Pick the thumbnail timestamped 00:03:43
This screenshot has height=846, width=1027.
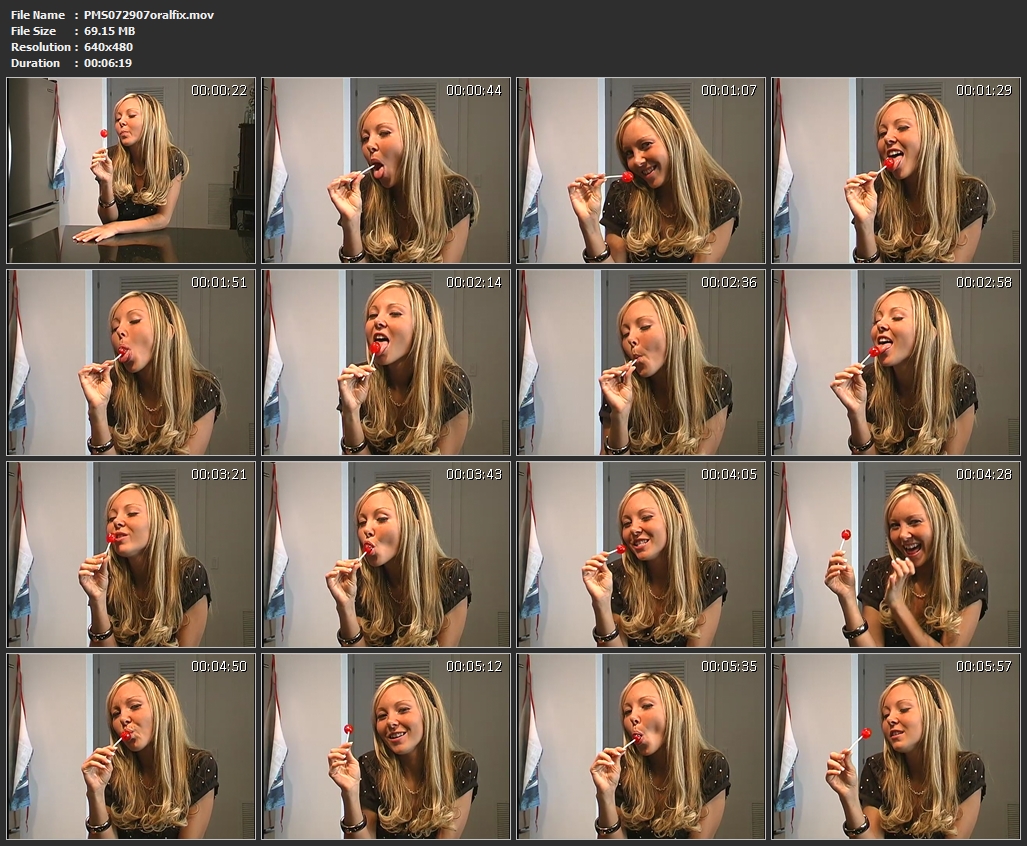[x=386, y=554]
